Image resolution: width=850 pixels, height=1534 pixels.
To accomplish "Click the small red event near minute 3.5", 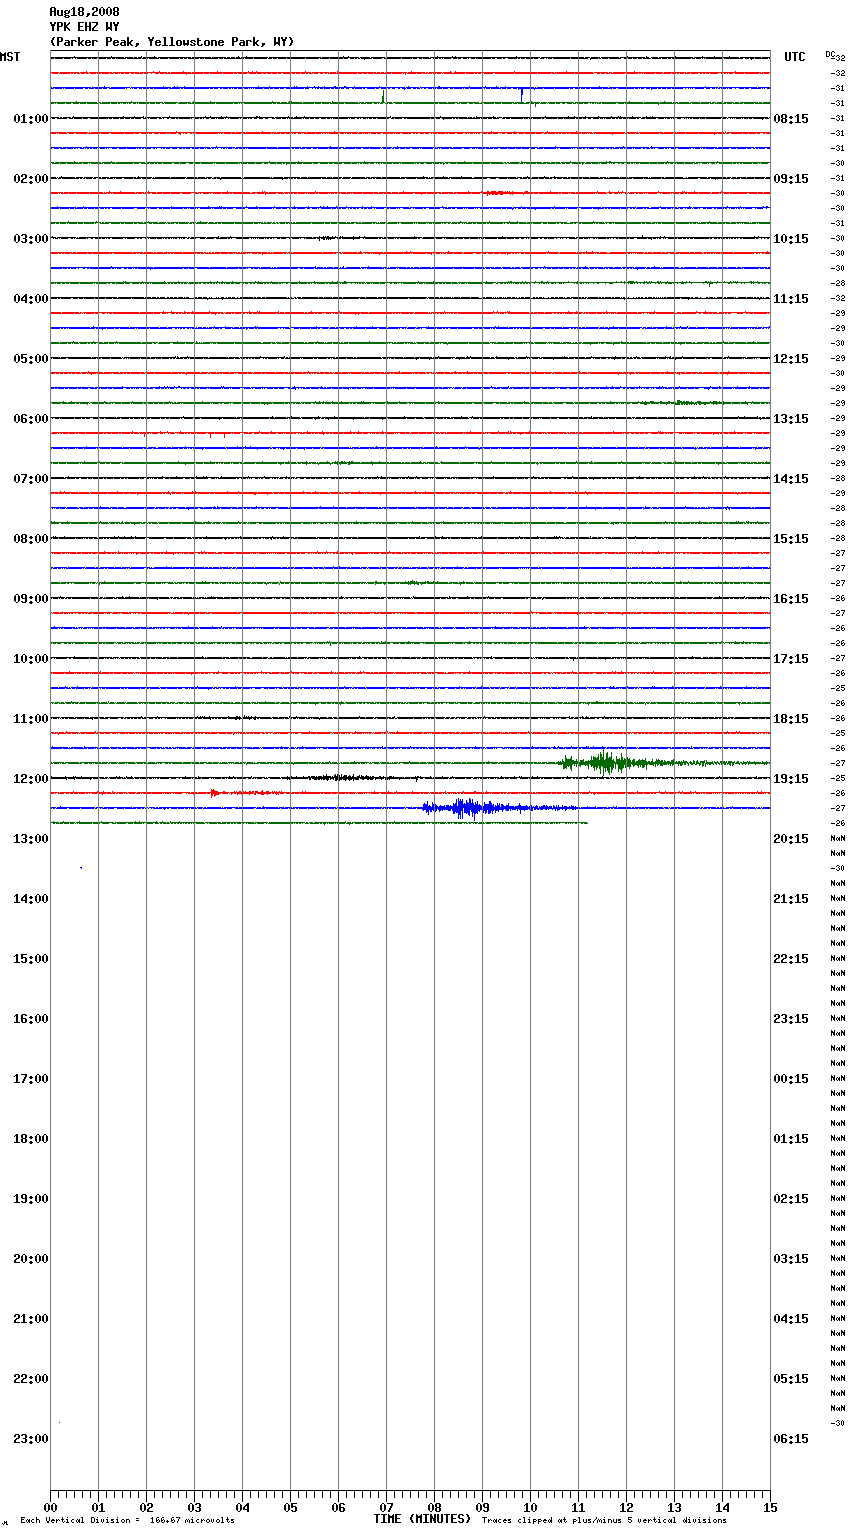I will click(216, 793).
